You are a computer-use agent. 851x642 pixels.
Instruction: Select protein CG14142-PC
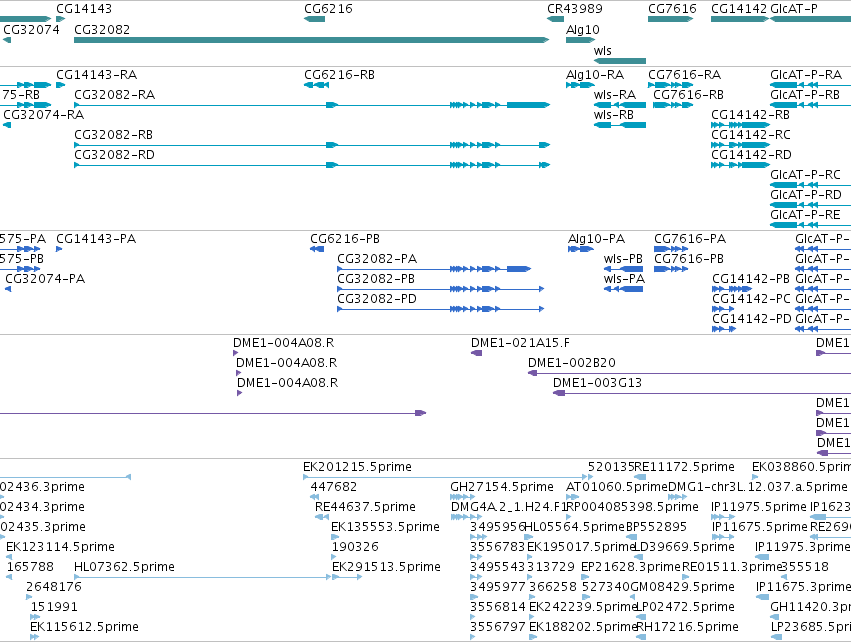(x=723, y=309)
